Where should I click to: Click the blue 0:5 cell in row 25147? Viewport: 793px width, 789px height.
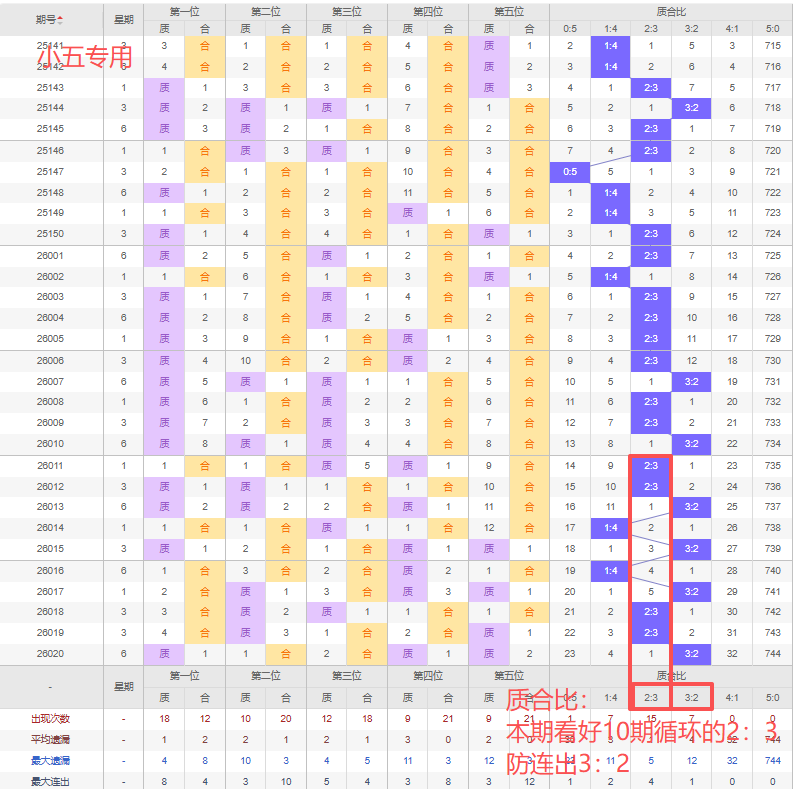click(570, 171)
